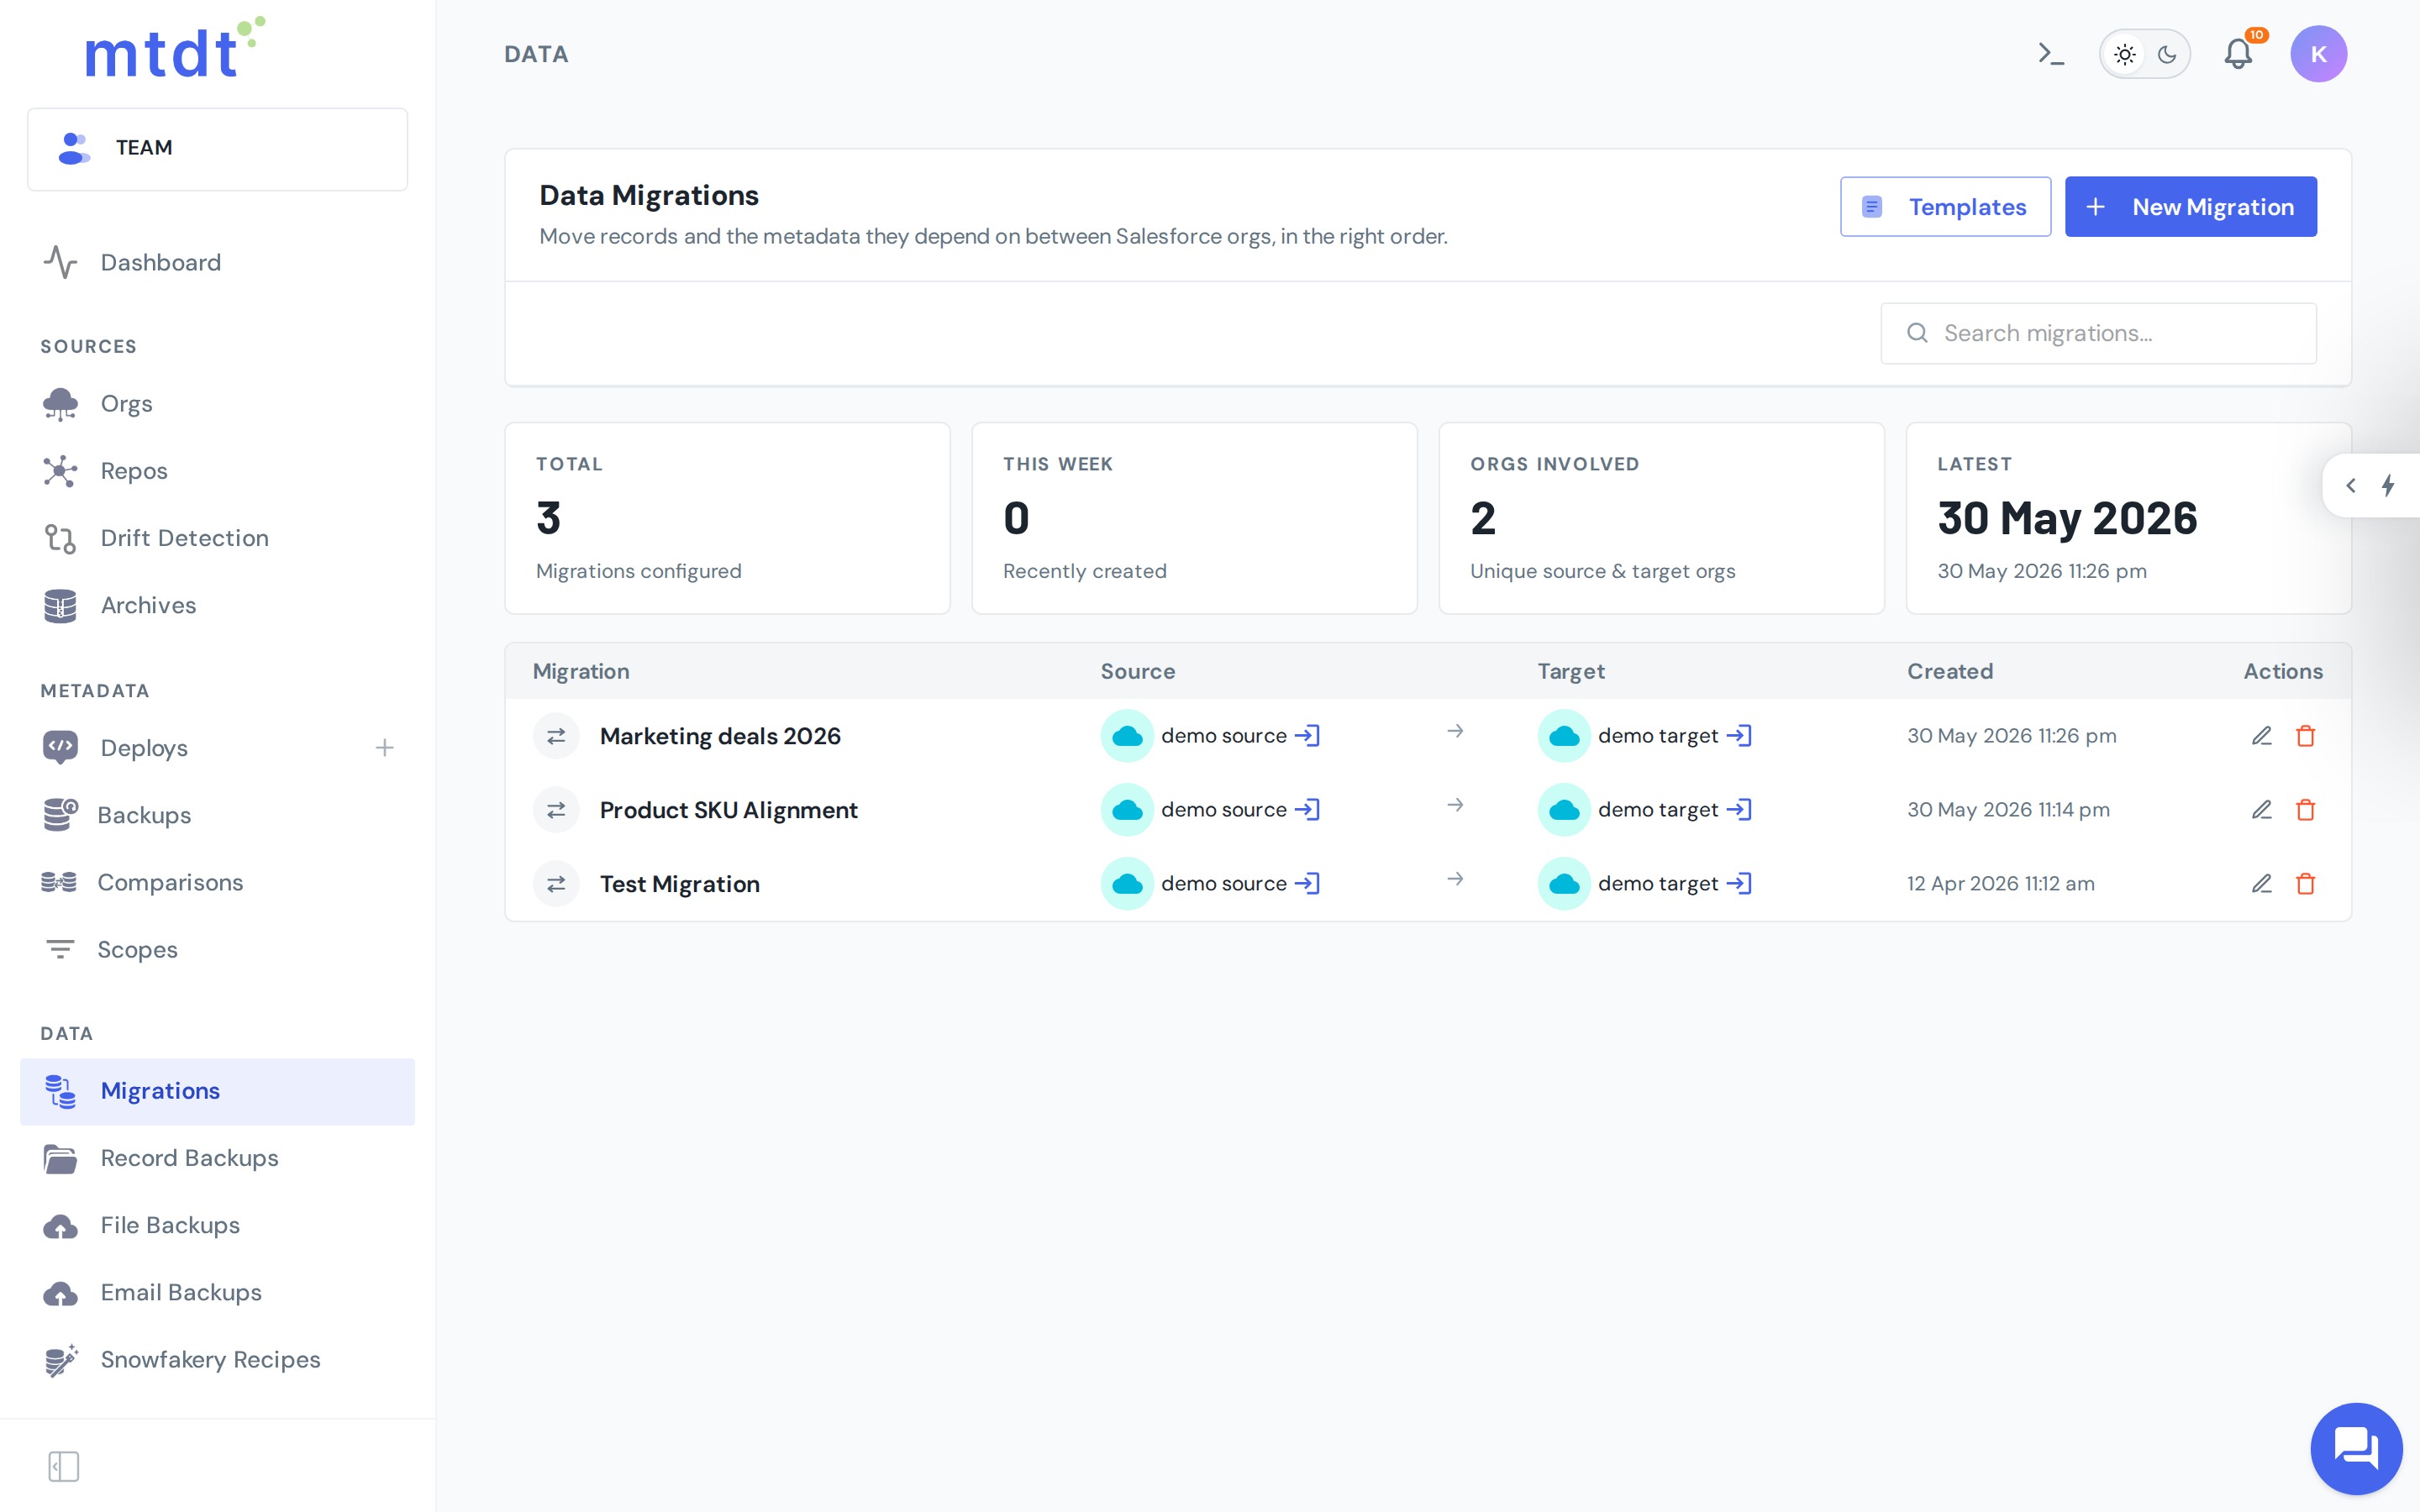Click the Total migrations card

click(727, 518)
